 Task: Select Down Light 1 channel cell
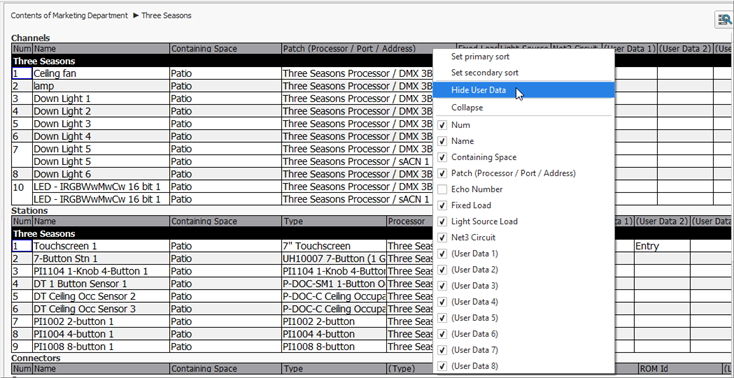pos(101,99)
